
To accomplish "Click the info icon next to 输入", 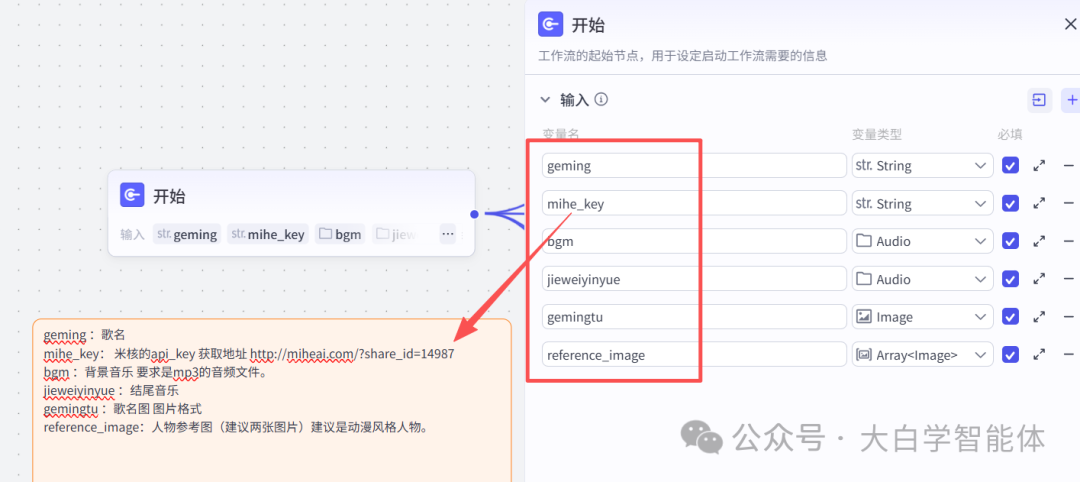I will (x=601, y=100).
